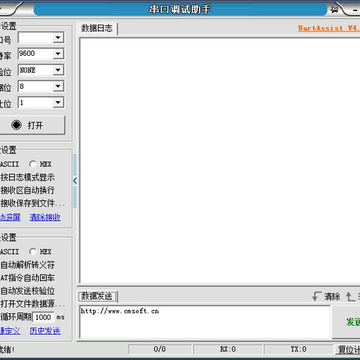Image resolution: width=360 pixels, height=360 pixels.
Task: Open the stop bits dropdown showing 1
Action: pyautogui.click(x=58, y=103)
